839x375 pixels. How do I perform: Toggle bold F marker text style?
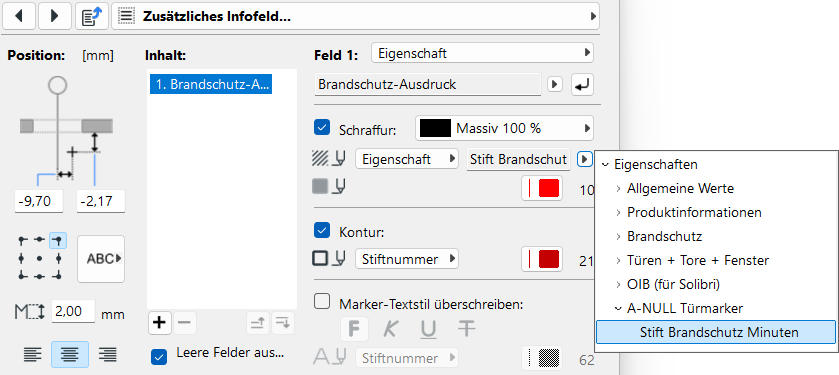tap(354, 329)
